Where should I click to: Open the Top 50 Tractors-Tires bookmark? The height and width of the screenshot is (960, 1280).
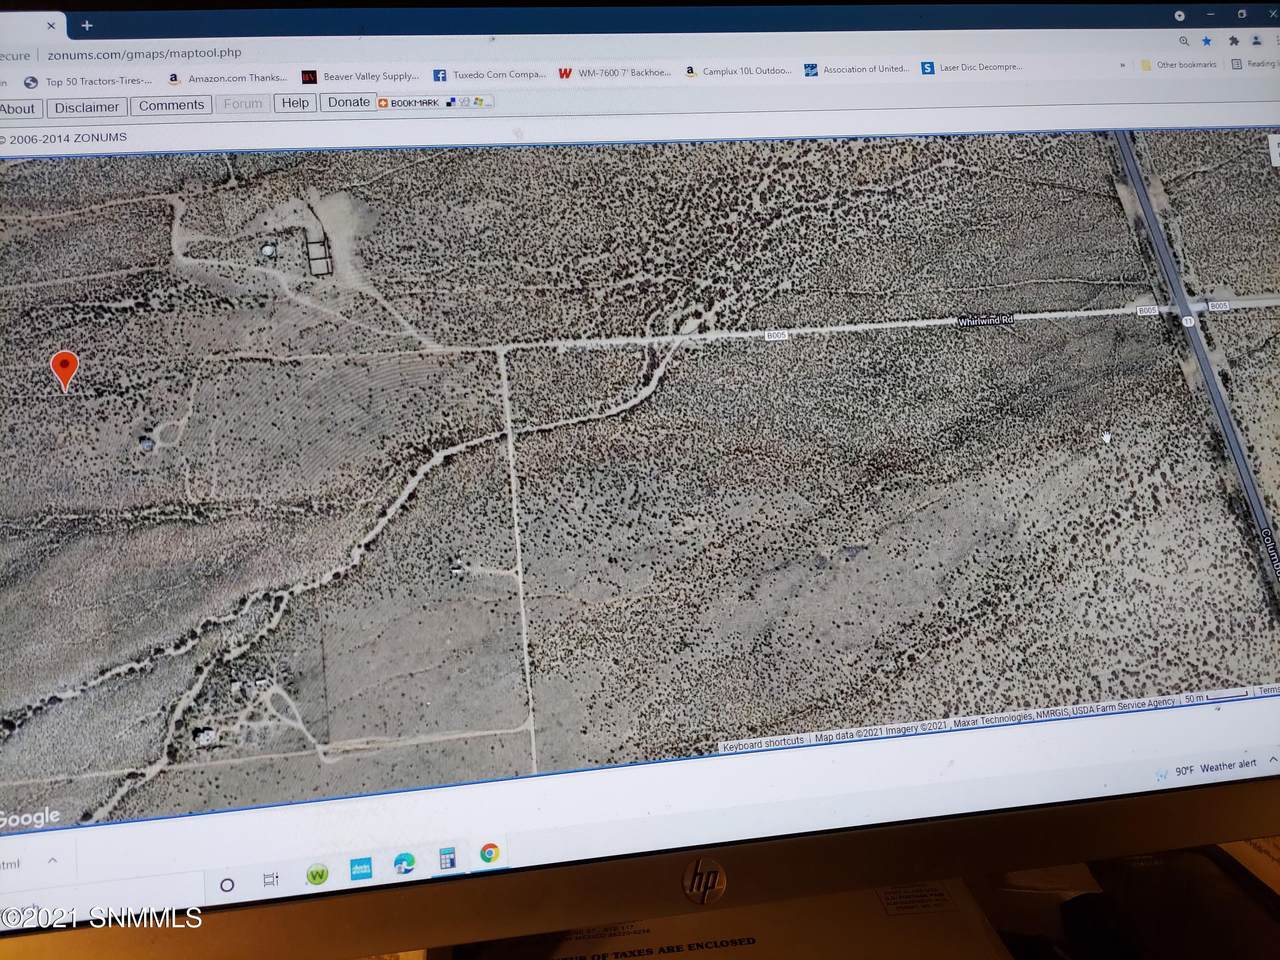click(x=88, y=81)
